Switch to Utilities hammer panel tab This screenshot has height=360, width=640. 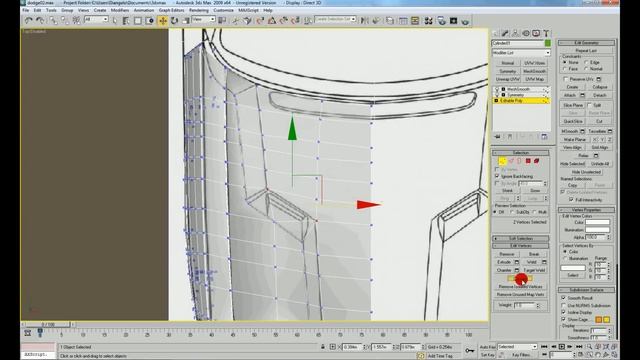point(546,33)
